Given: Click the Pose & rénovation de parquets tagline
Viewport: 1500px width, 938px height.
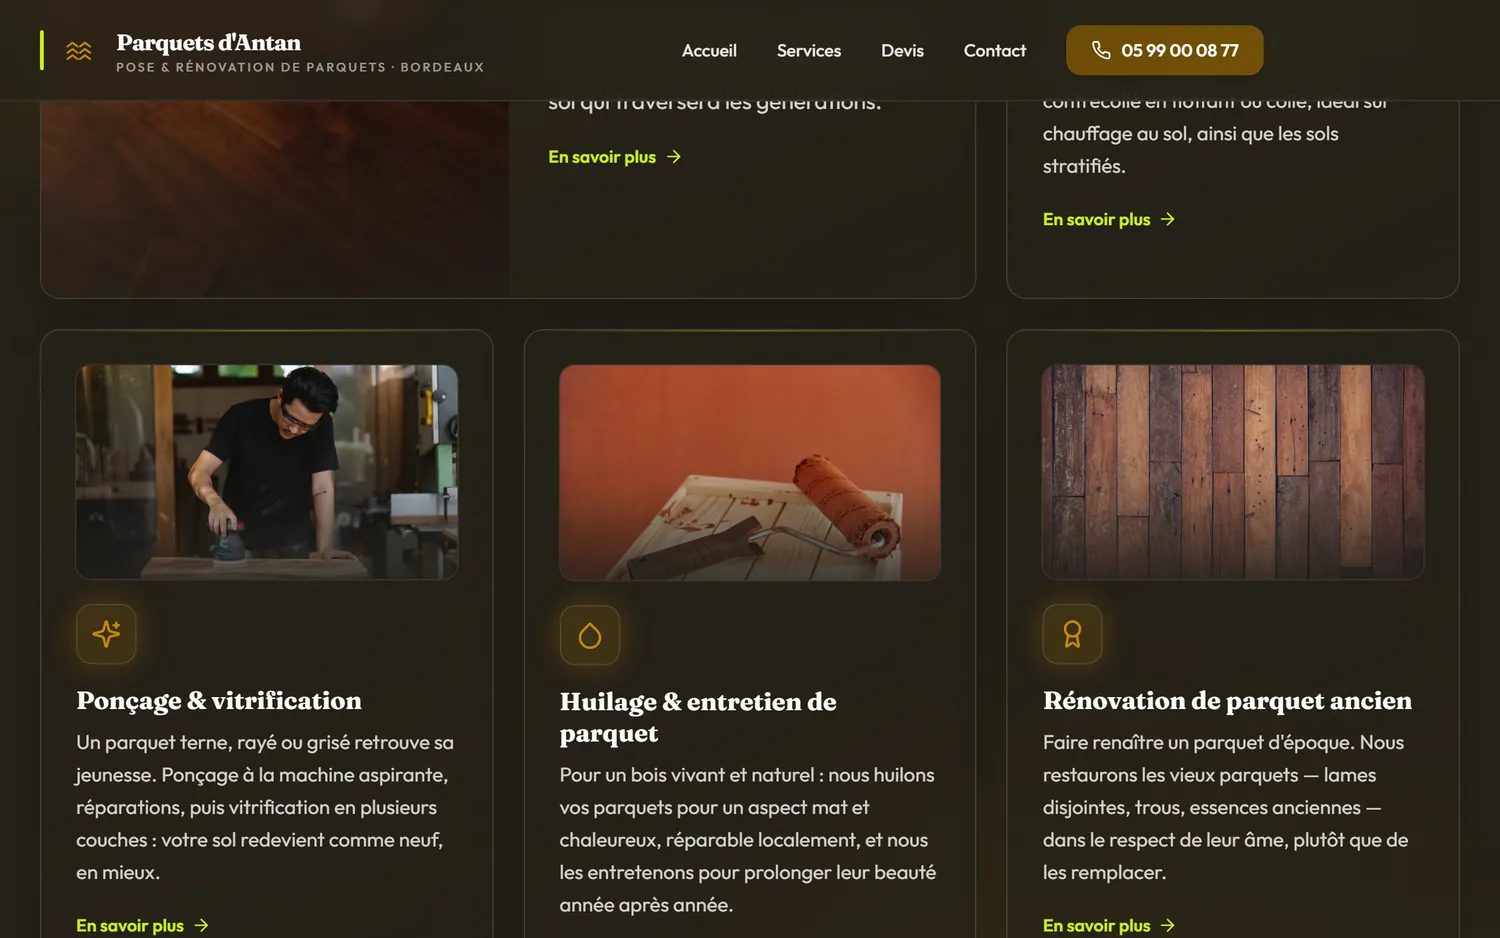Looking at the screenshot, I should click(x=300, y=67).
